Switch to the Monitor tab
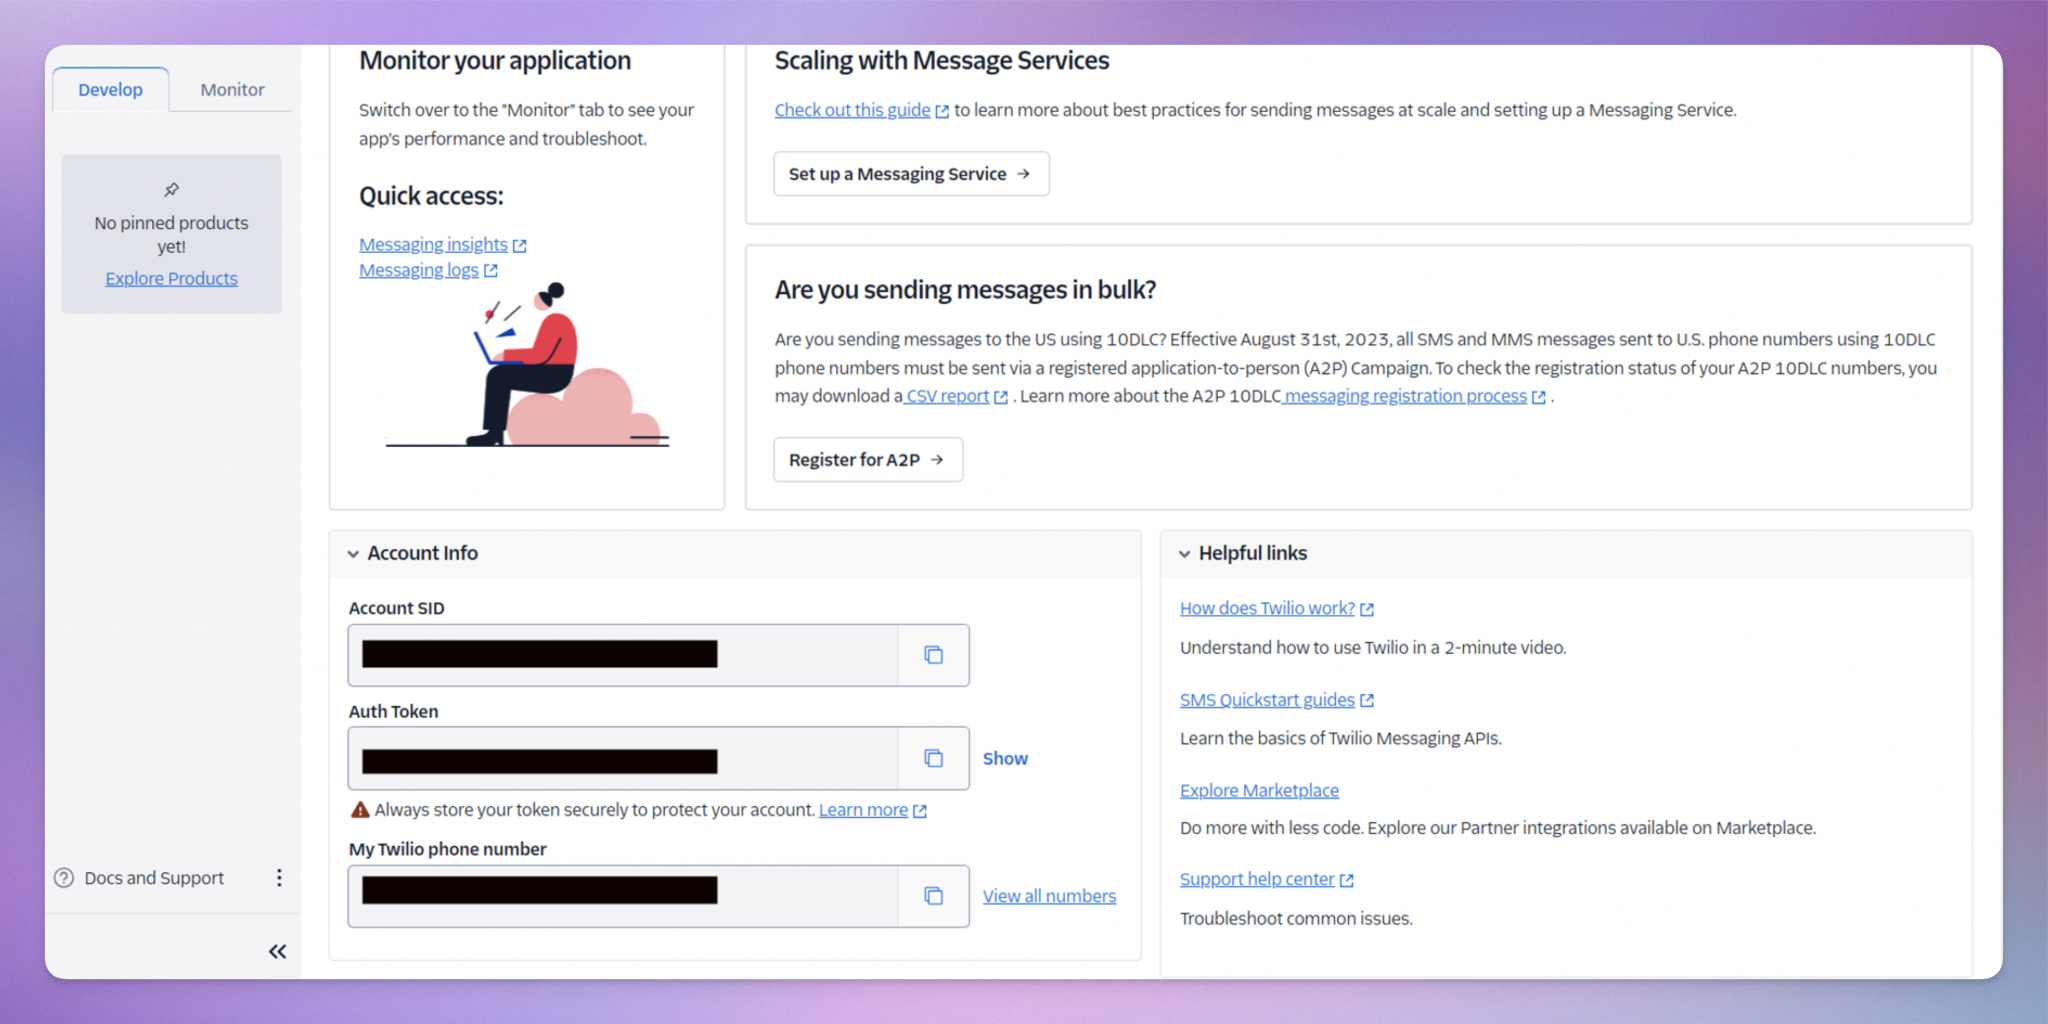2048x1024 pixels. [232, 89]
